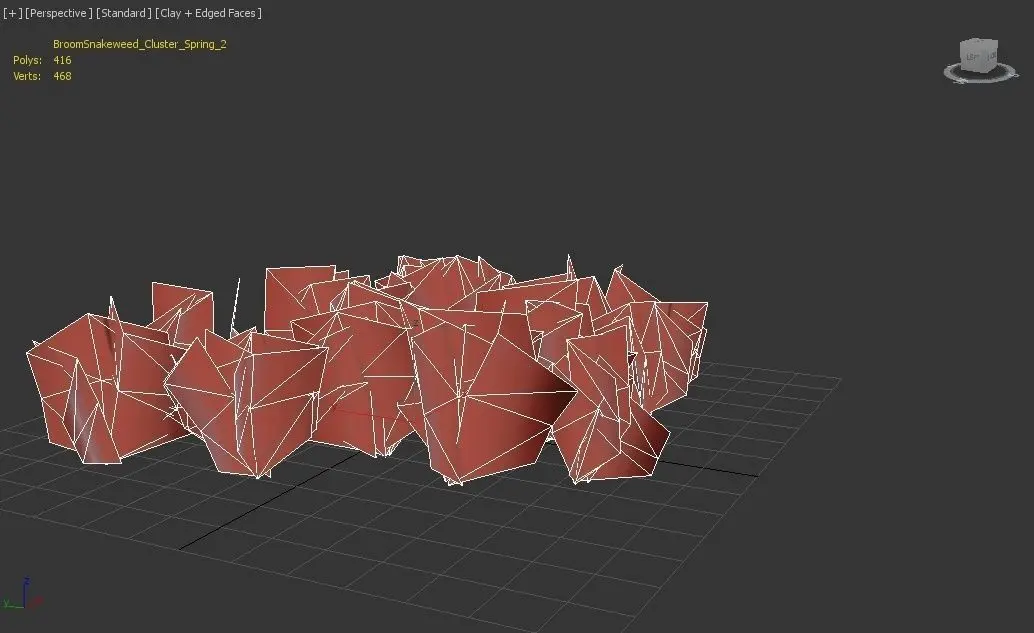Viewport: 1034px width, 633px height.
Task: Click the object name BroomSnakeweed_Cluster_Spring_2
Action: point(140,44)
